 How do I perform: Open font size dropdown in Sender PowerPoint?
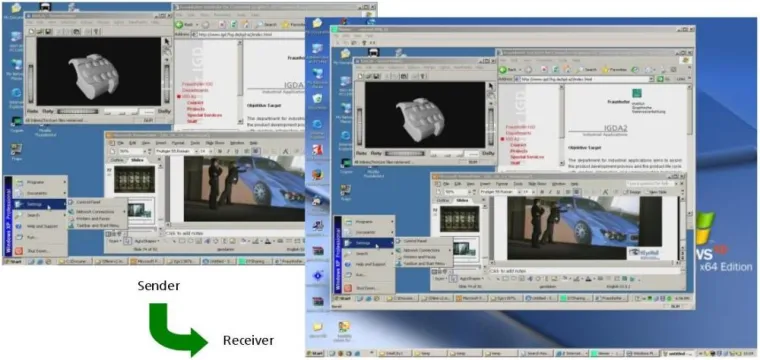(211, 151)
